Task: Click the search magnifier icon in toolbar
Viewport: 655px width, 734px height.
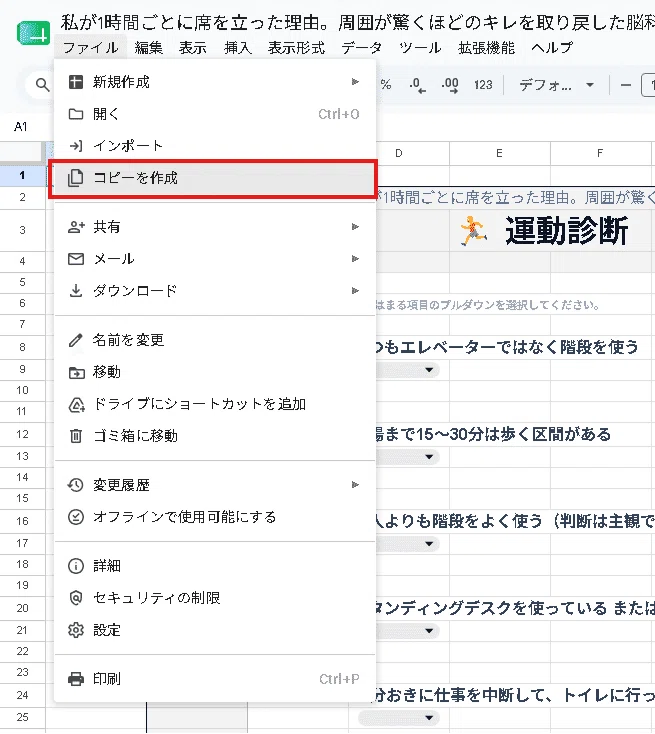Action: (42, 85)
